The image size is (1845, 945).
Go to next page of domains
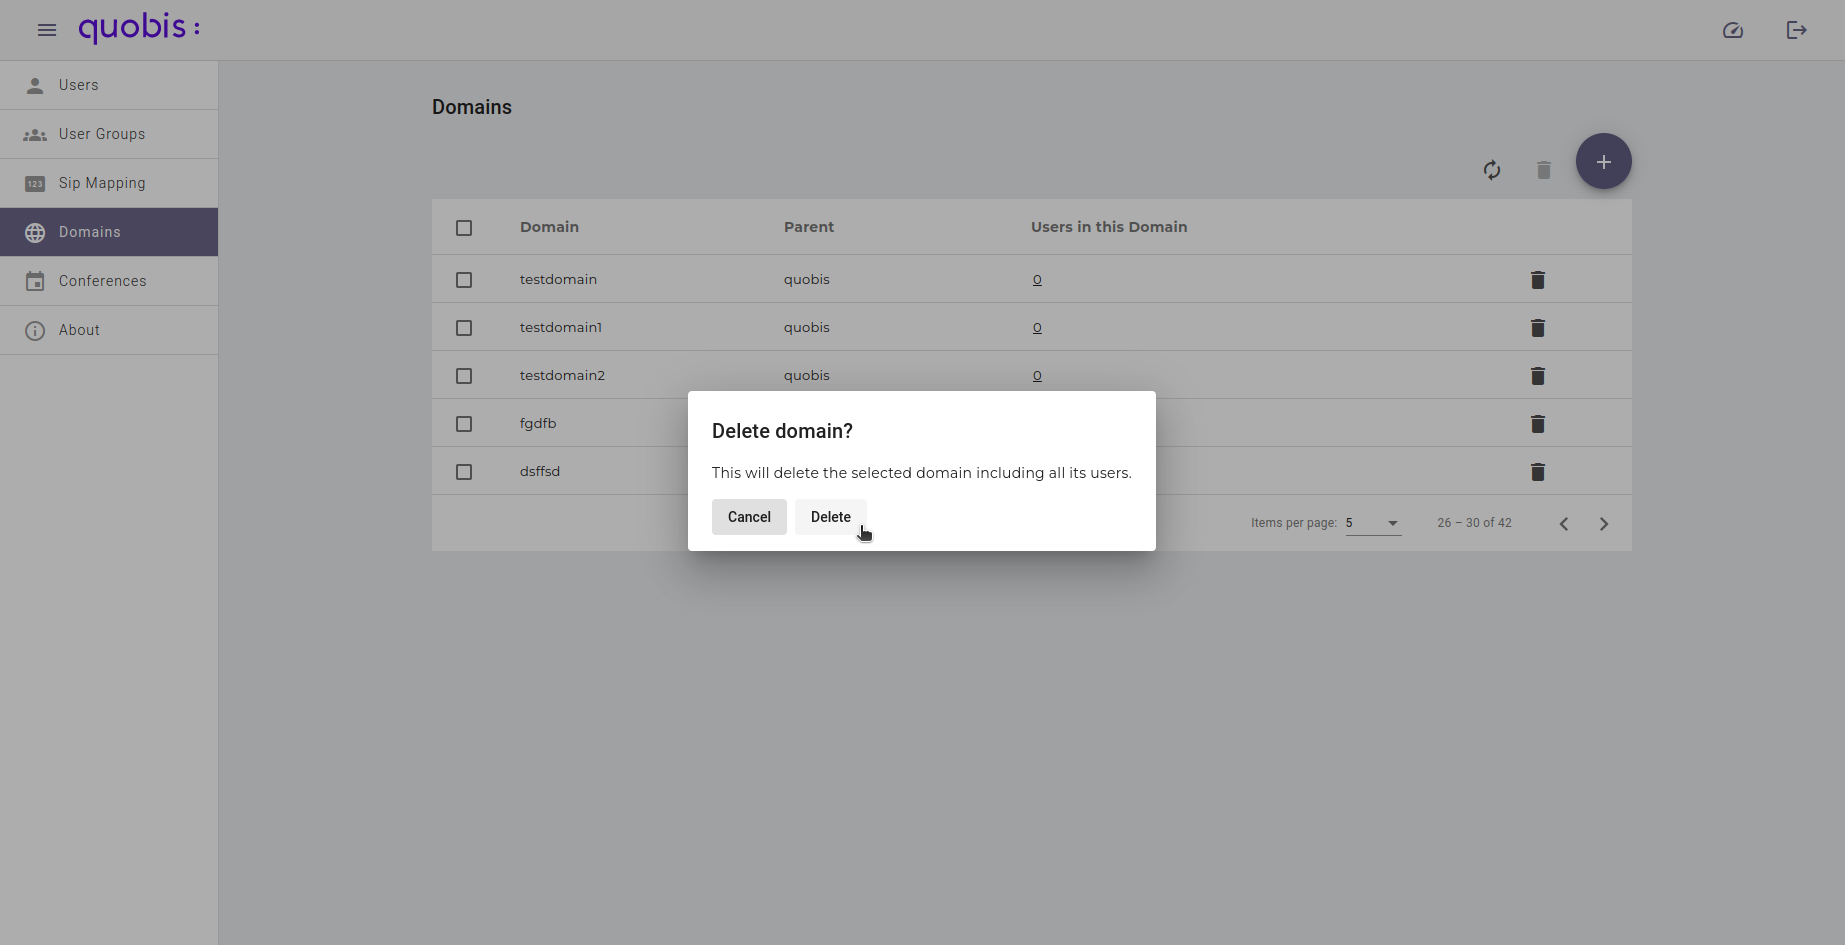point(1604,524)
